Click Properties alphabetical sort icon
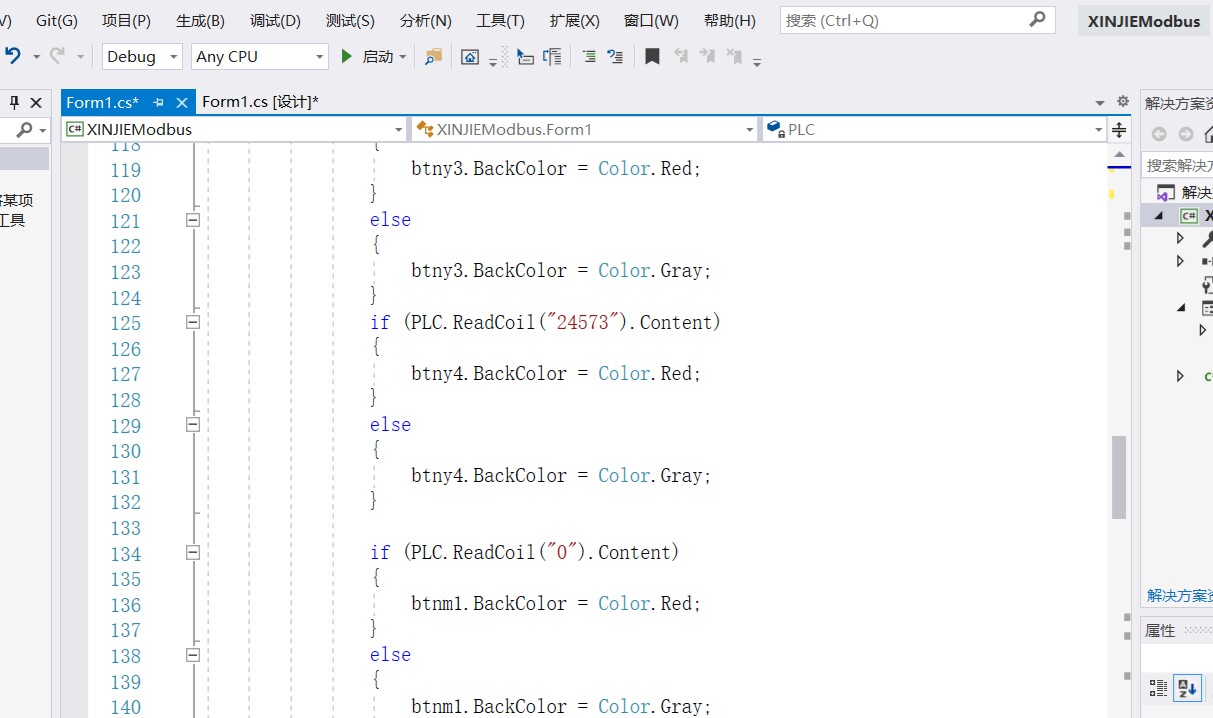Screen dimensions: 1213x718 tap(1187, 688)
